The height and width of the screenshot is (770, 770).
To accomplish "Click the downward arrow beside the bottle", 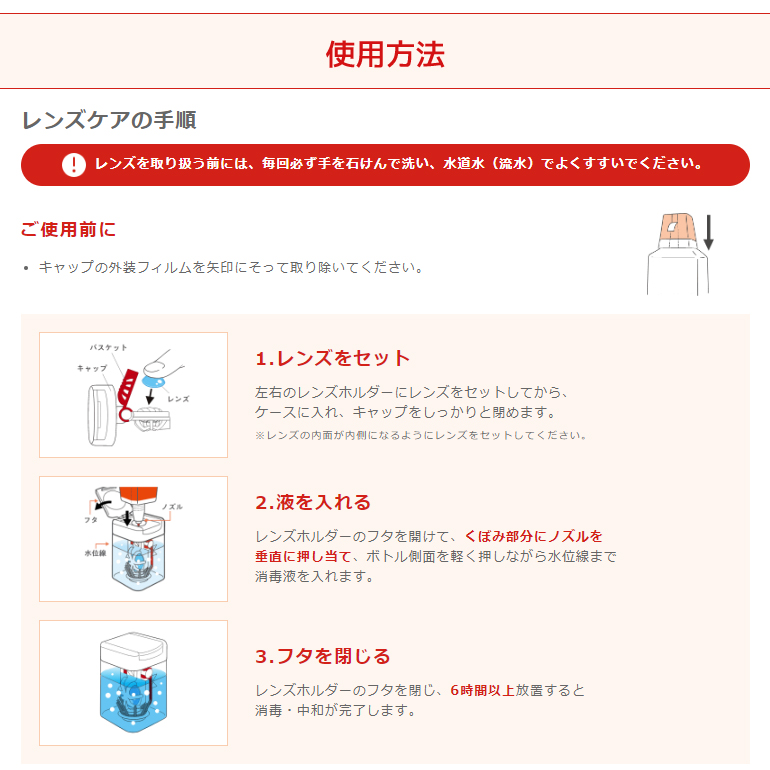I will (708, 232).
